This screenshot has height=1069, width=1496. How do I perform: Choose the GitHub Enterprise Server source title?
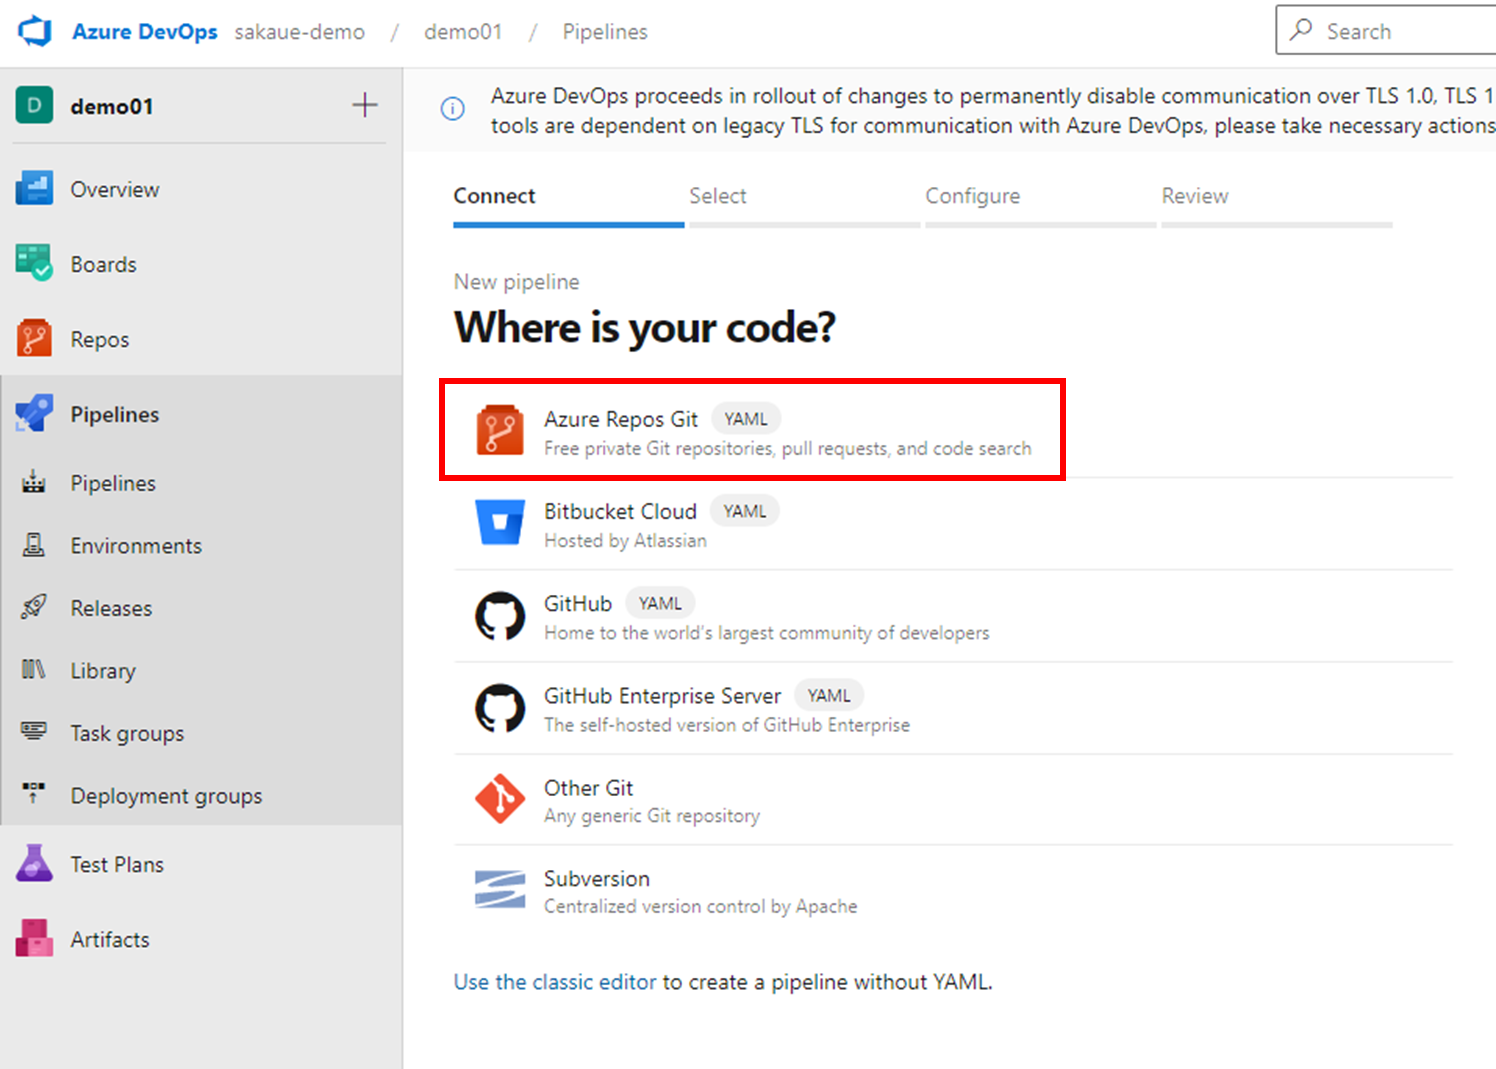(x=662, y=695)
